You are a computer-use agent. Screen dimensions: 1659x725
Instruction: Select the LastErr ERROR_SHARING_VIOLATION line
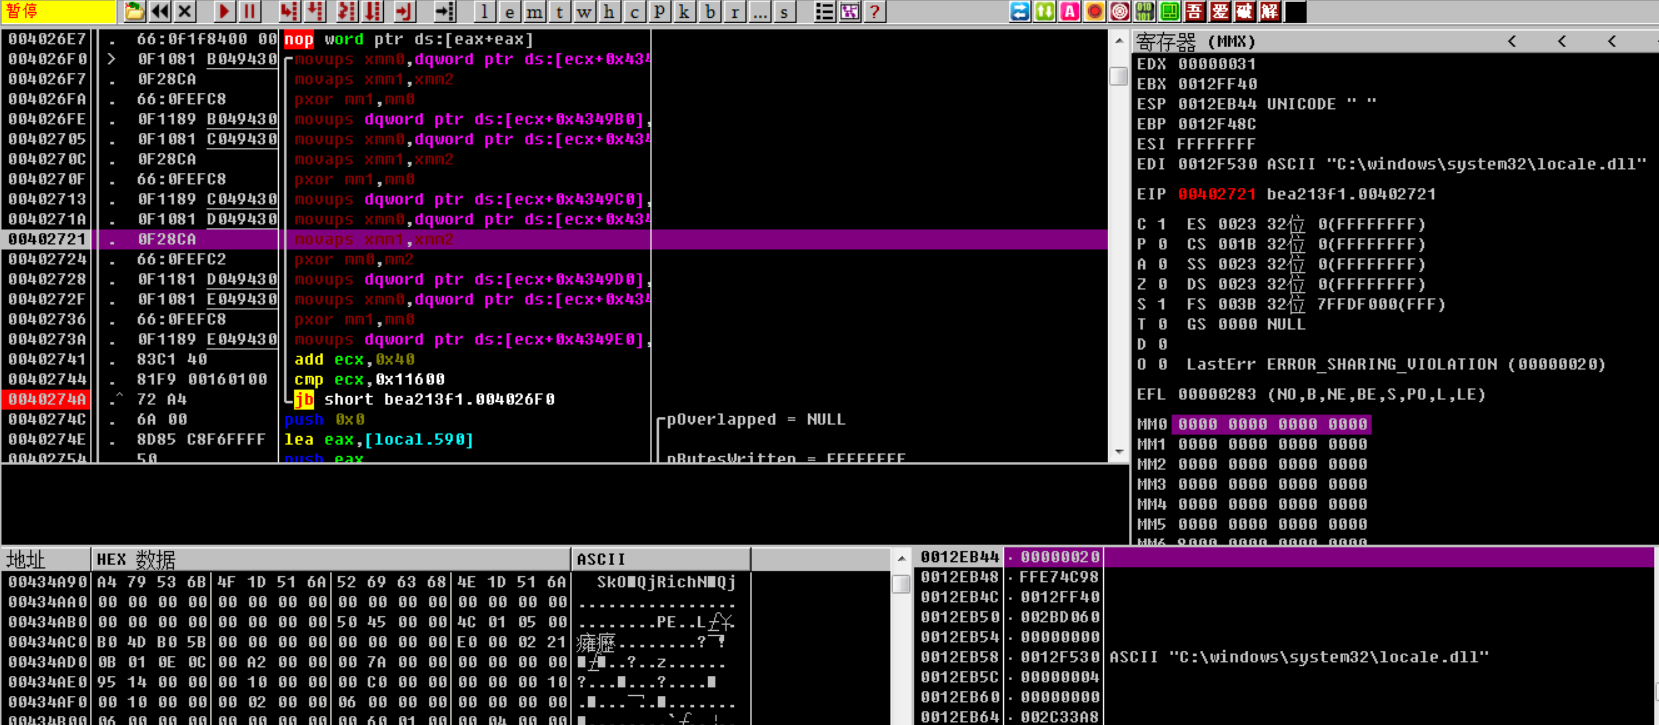pyautogui.click(x=1396, y=364)
